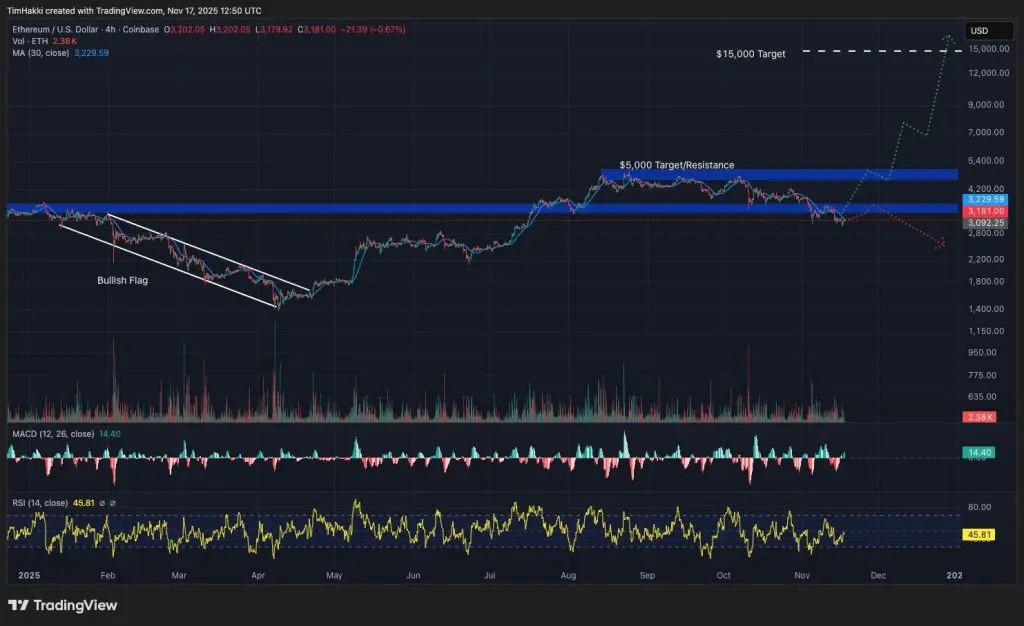1024x626 pixels.
Task: Click the 1,150.00 price axis label
Action: pyautogui.click(x=986, y=331)
